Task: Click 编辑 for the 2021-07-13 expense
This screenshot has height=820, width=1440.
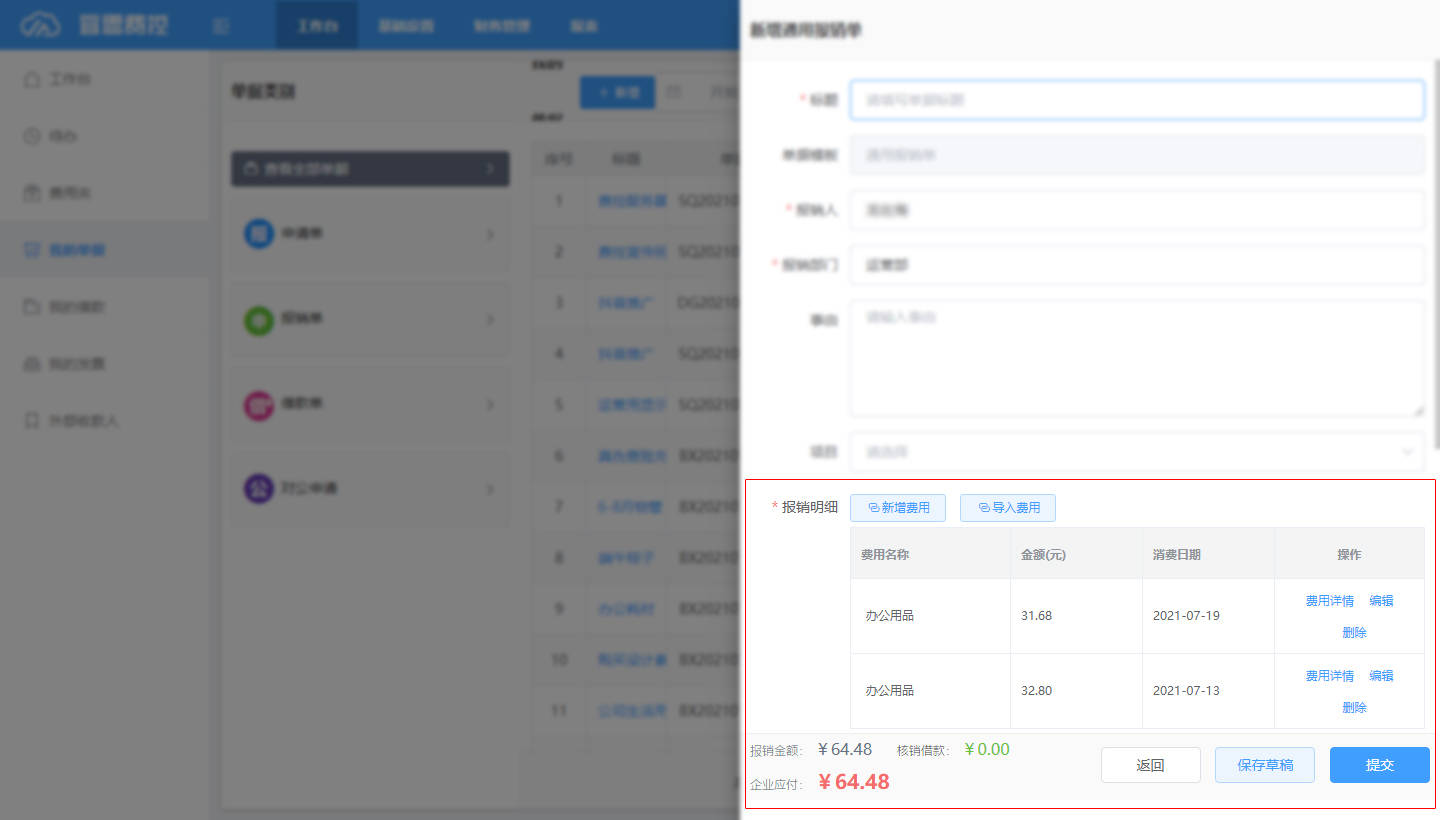Action: click(x=1381, y=676)
